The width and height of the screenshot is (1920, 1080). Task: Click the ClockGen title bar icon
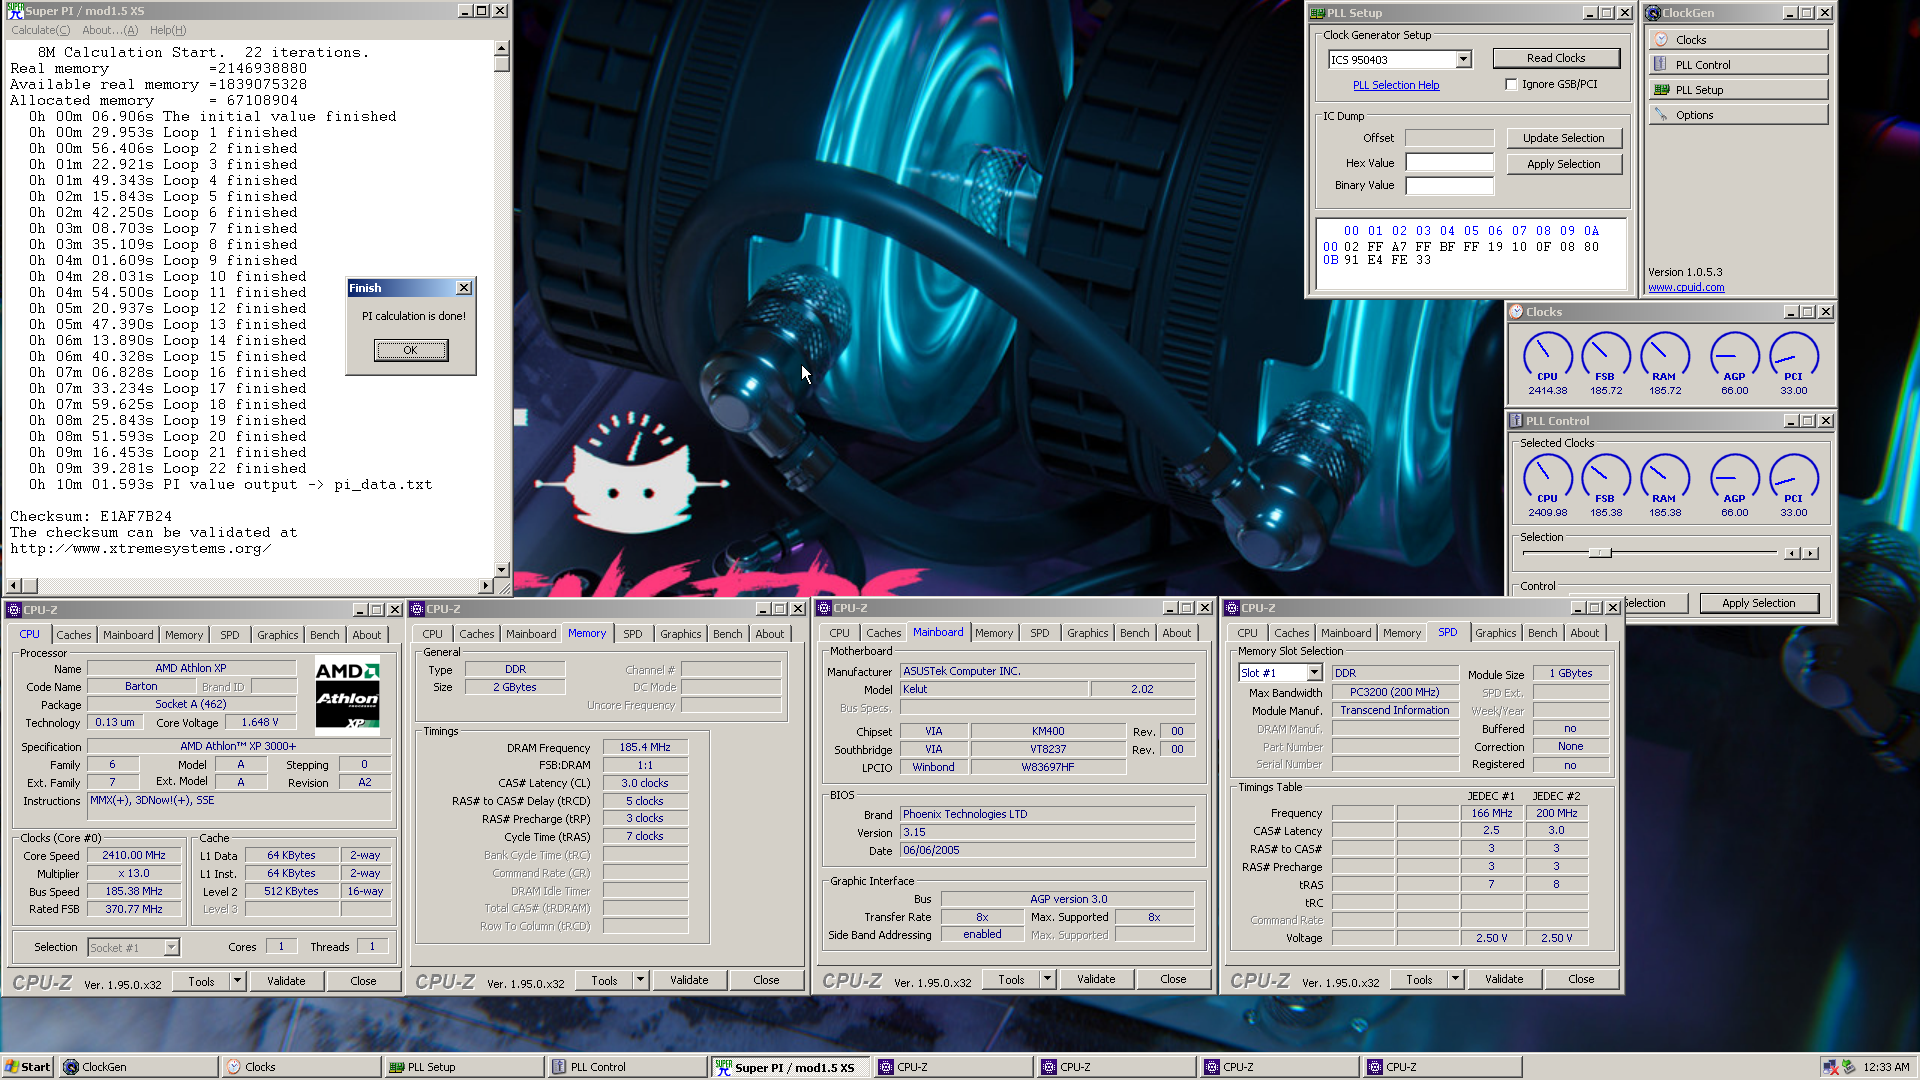(x=1654, y=13)
